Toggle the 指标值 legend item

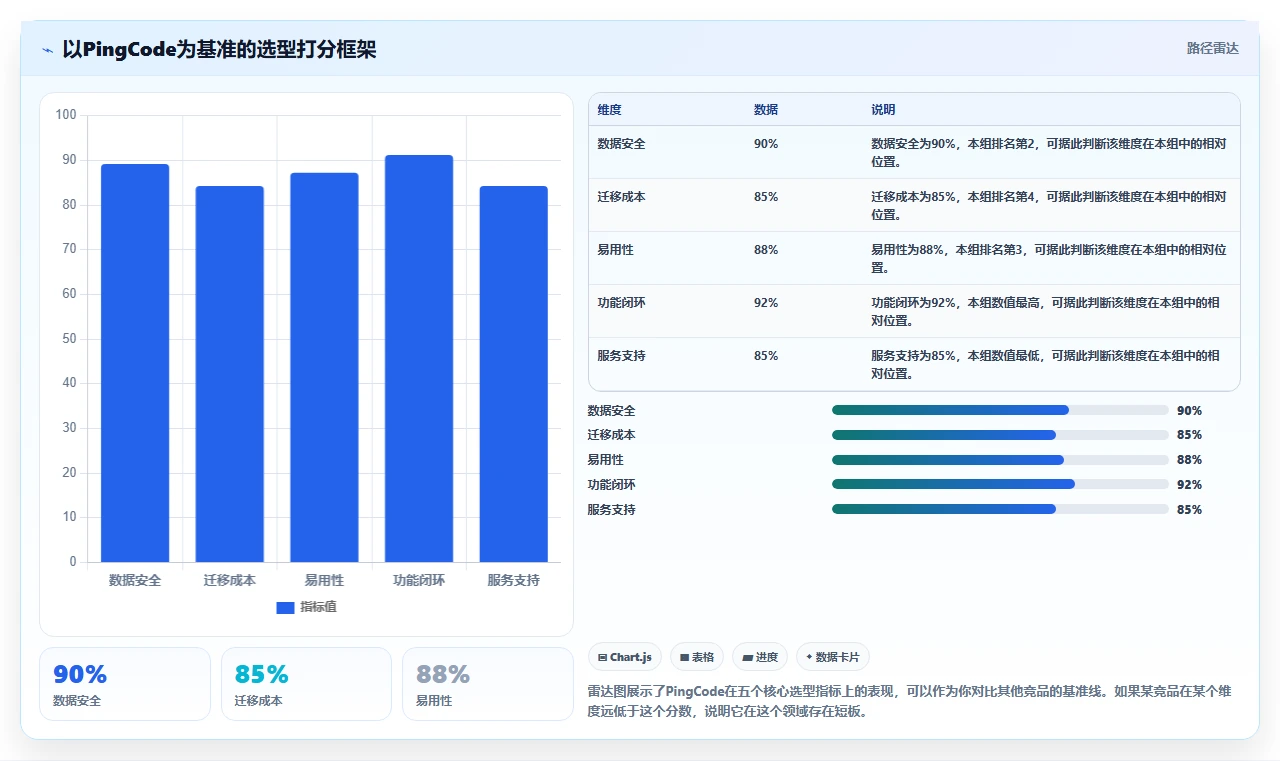coord(307,607)
